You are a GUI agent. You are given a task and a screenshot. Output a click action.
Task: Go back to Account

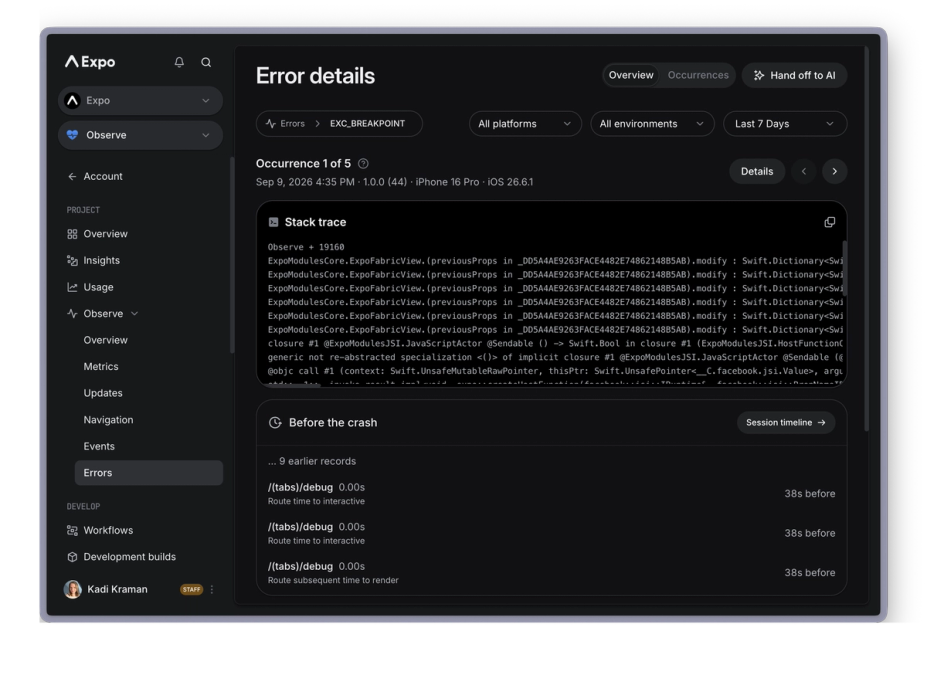click(x=103, y=176)
